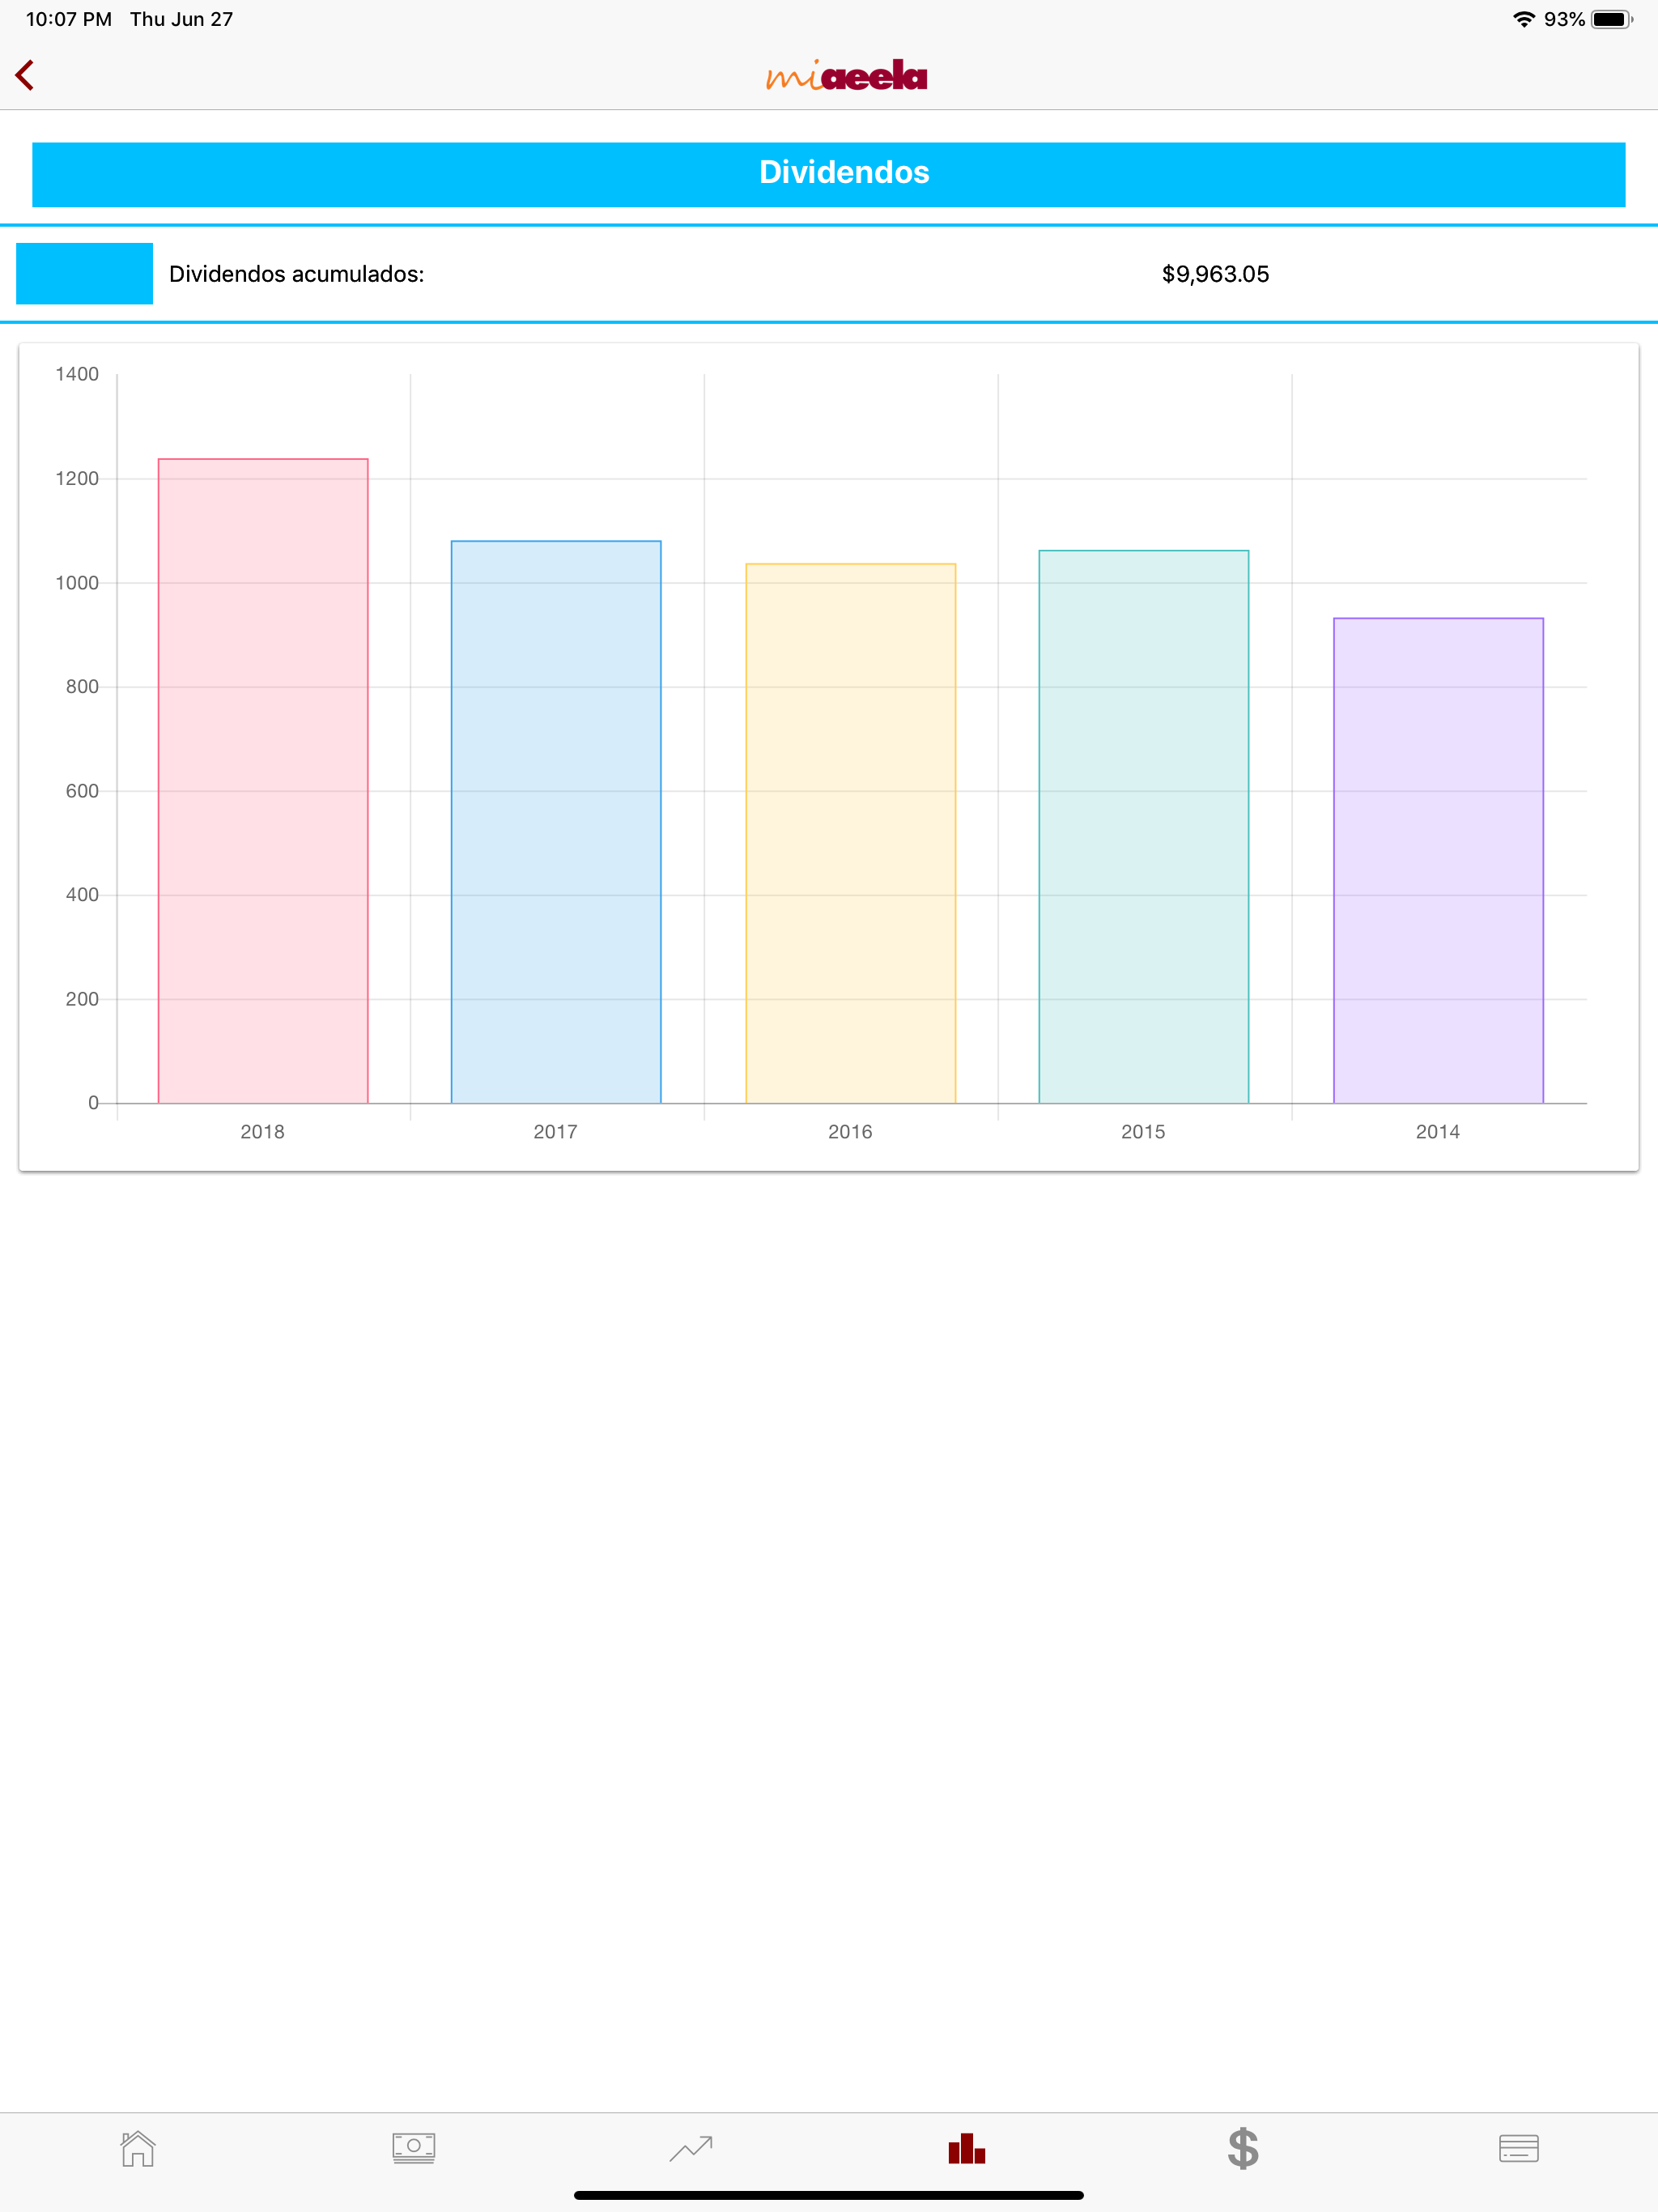The height and width of the screenshot is (2212, 1658).
Task: Open the dollar sign tab
Action: [1243, 2148]
